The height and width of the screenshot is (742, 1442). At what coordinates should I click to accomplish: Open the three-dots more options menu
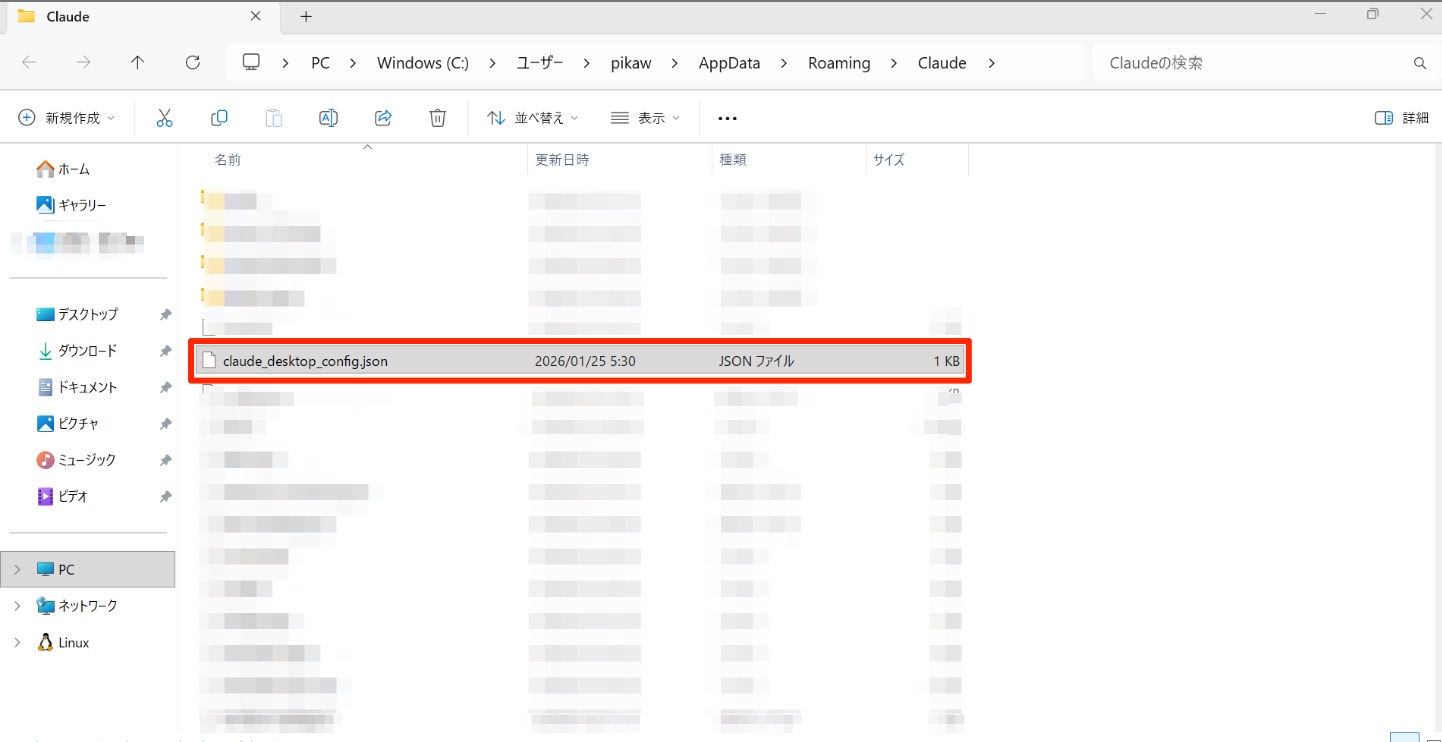coord(727,118)
